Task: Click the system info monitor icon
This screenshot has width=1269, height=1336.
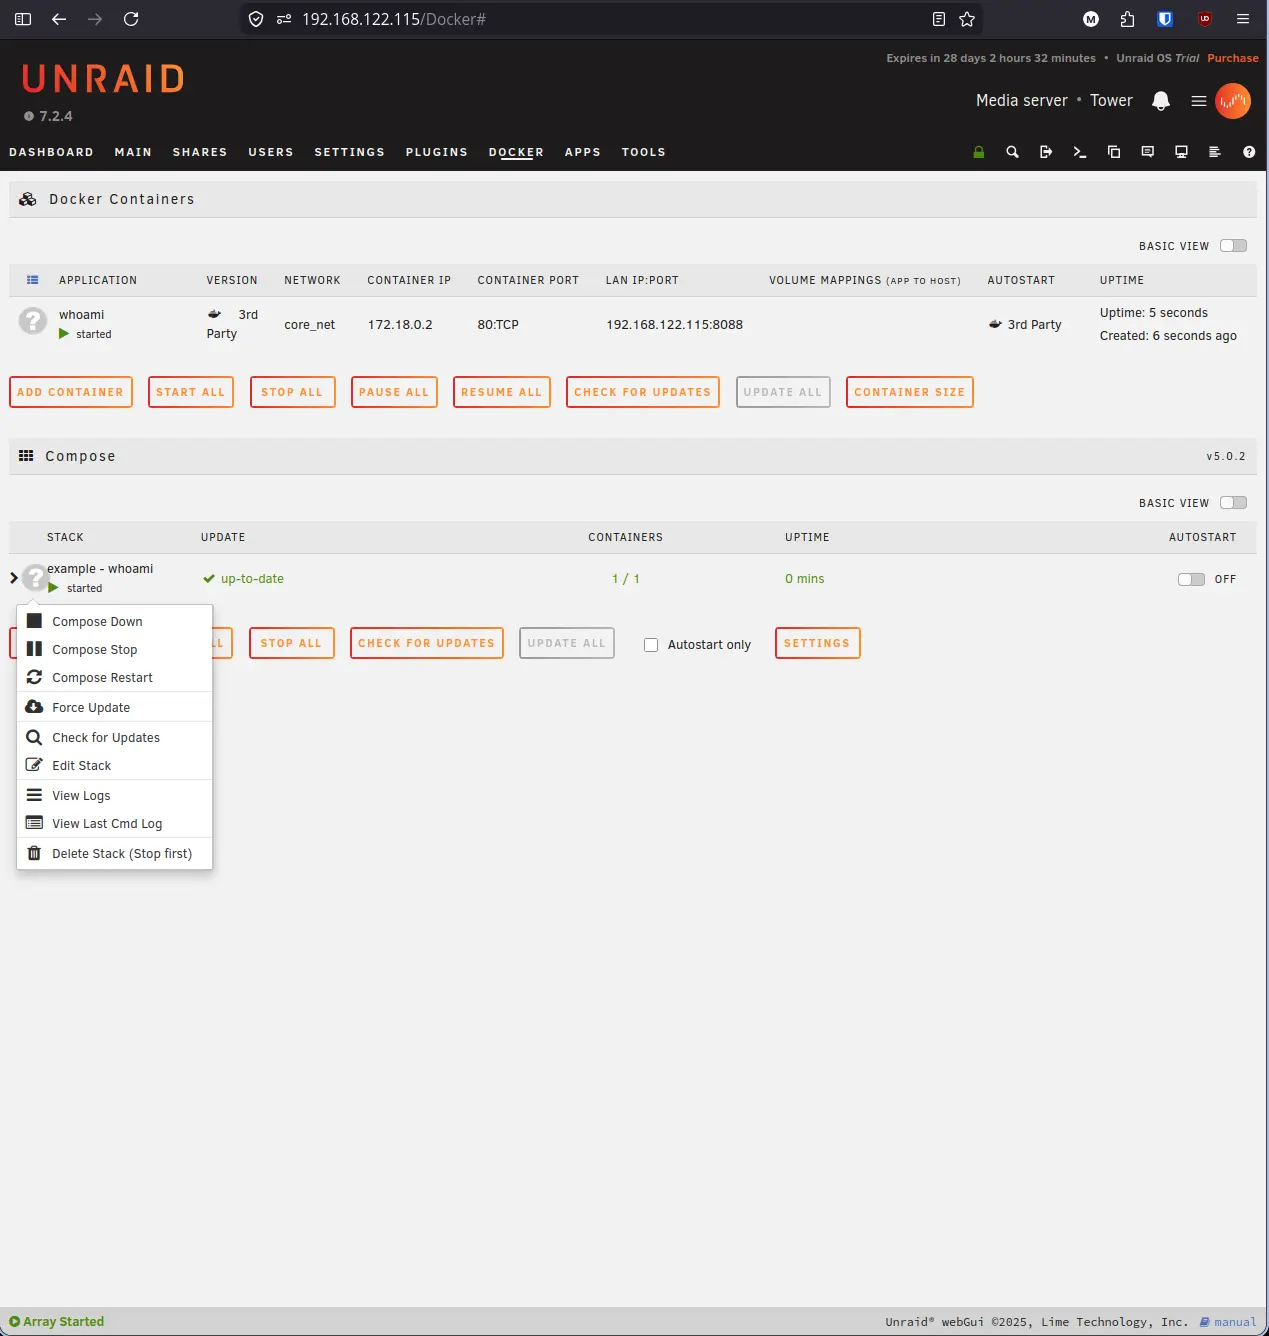Action: [x=1181, y=152]
